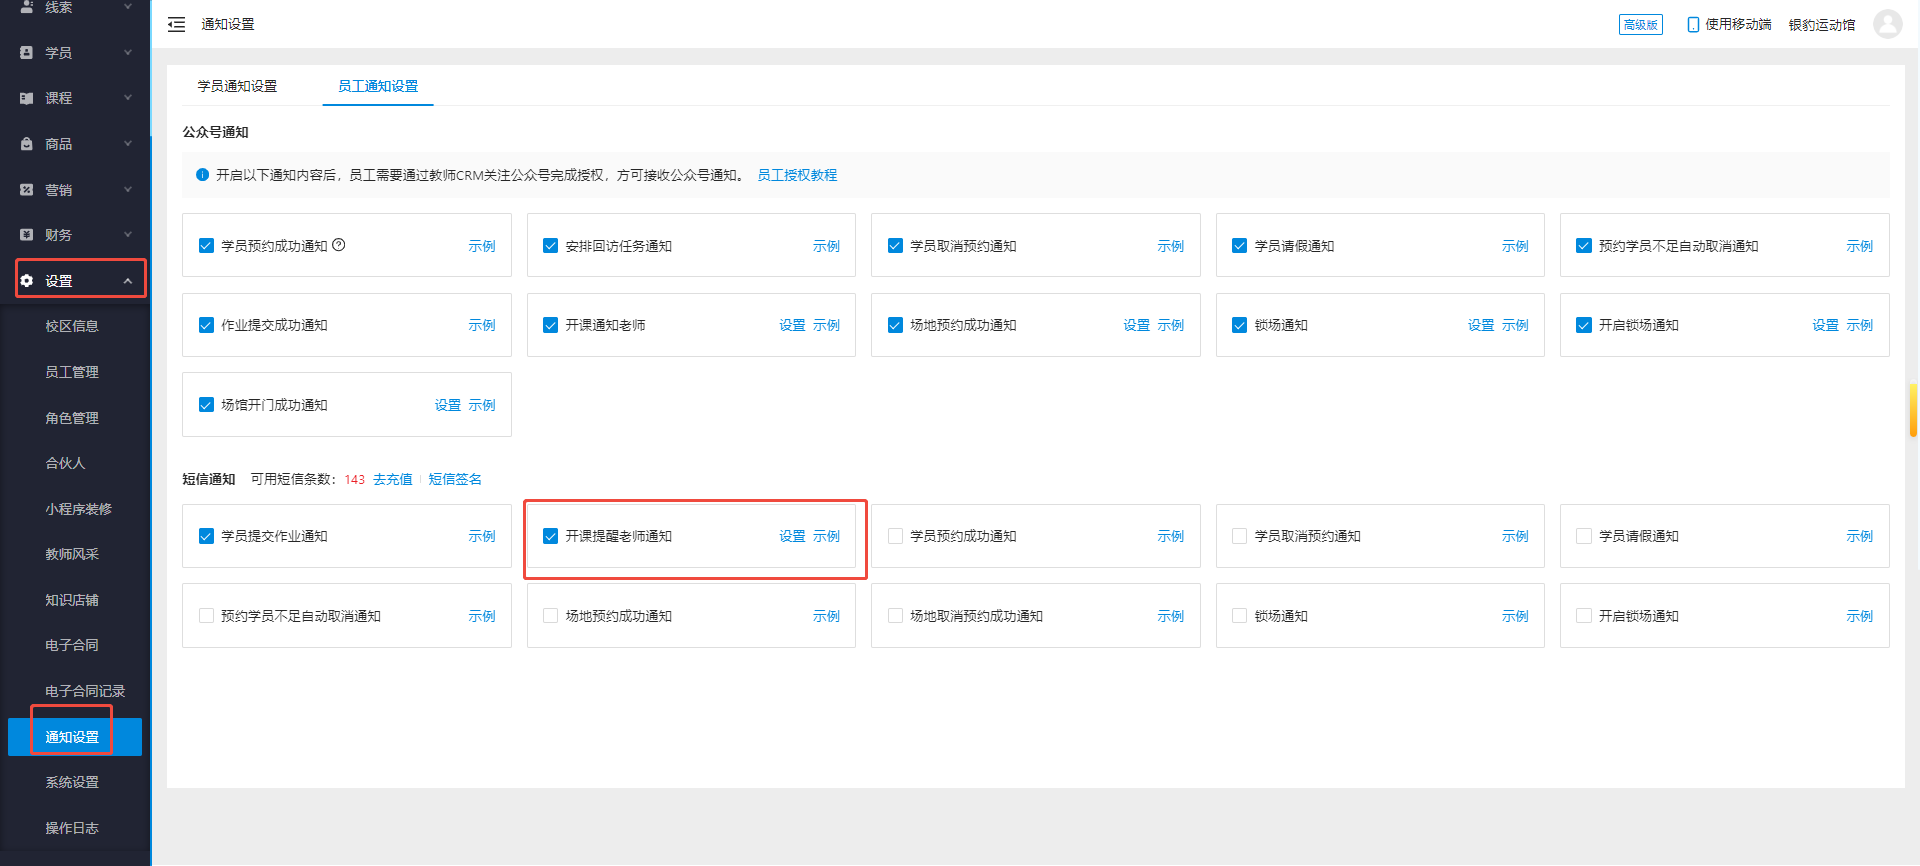
Task: Click the 学员 sidebar icon
Action: (27, 52)
